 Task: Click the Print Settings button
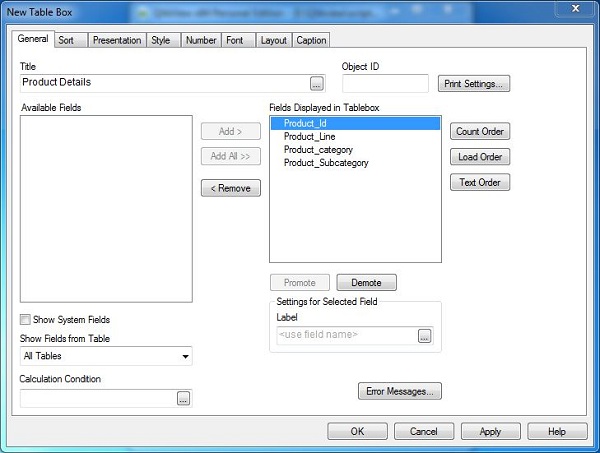474,83
